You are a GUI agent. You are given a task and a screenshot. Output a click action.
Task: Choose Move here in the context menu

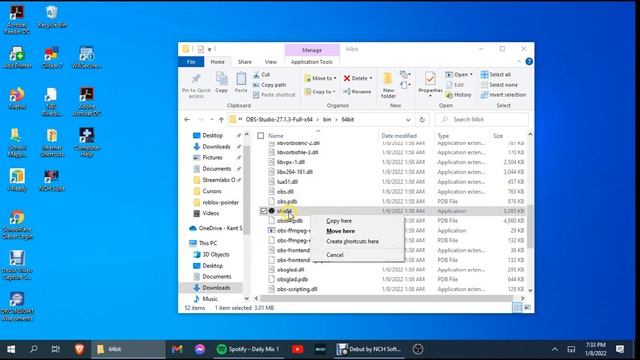(340, 231)
